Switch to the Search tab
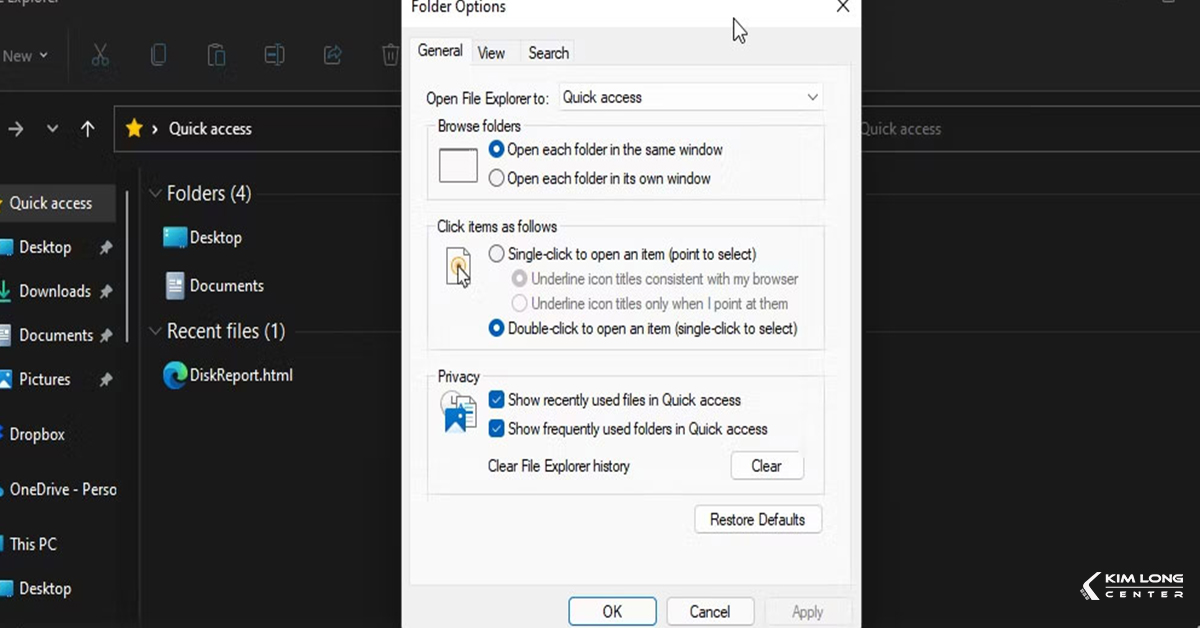 click(548, 53)
